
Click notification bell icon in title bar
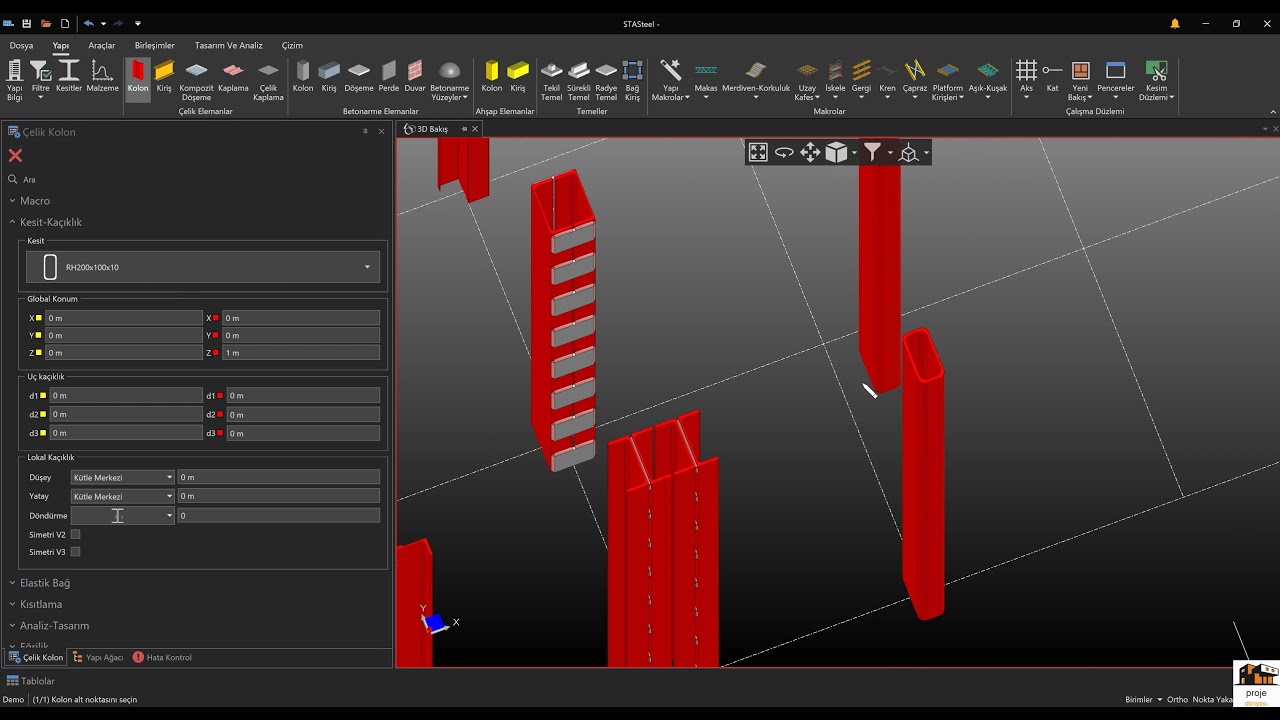click(x=1175, y=23)
